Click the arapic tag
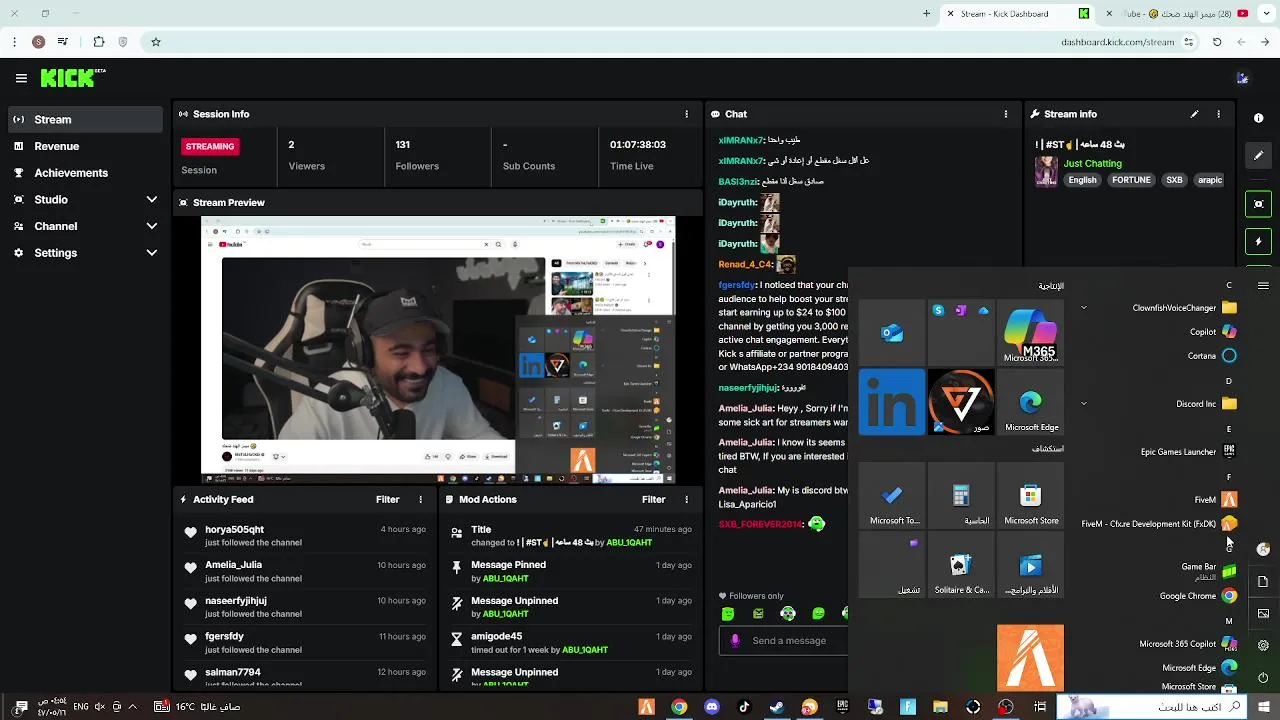This screenshot has height=720, width=1280. click(1210, 180)
